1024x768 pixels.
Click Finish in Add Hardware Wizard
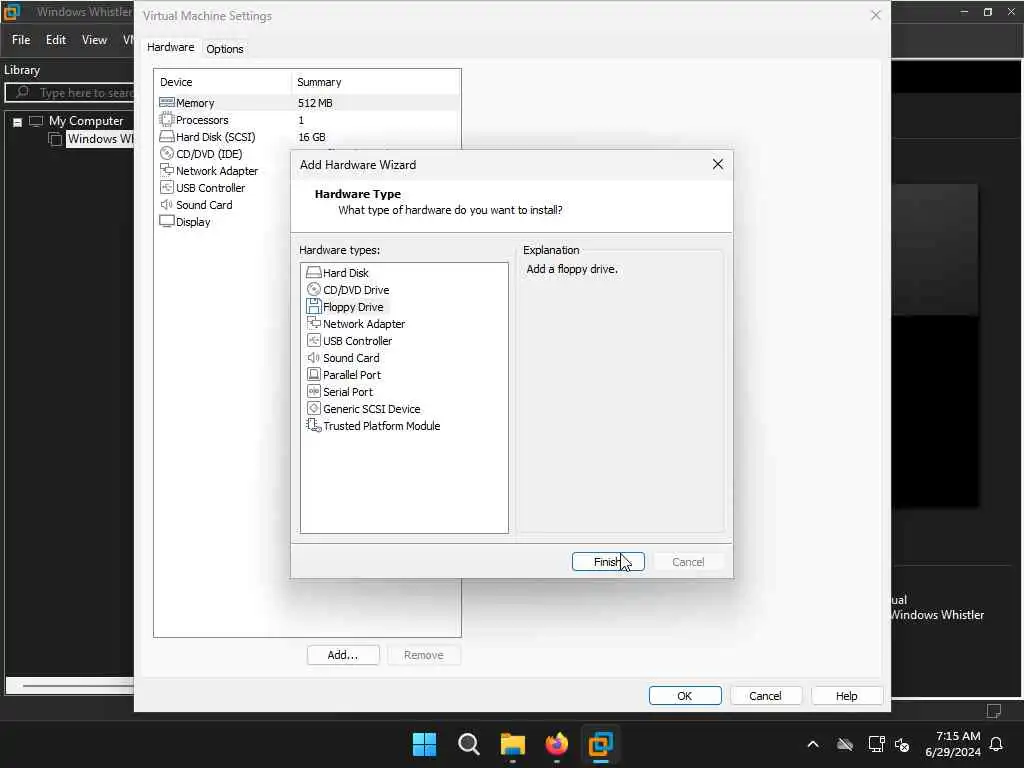coord(608,562)
